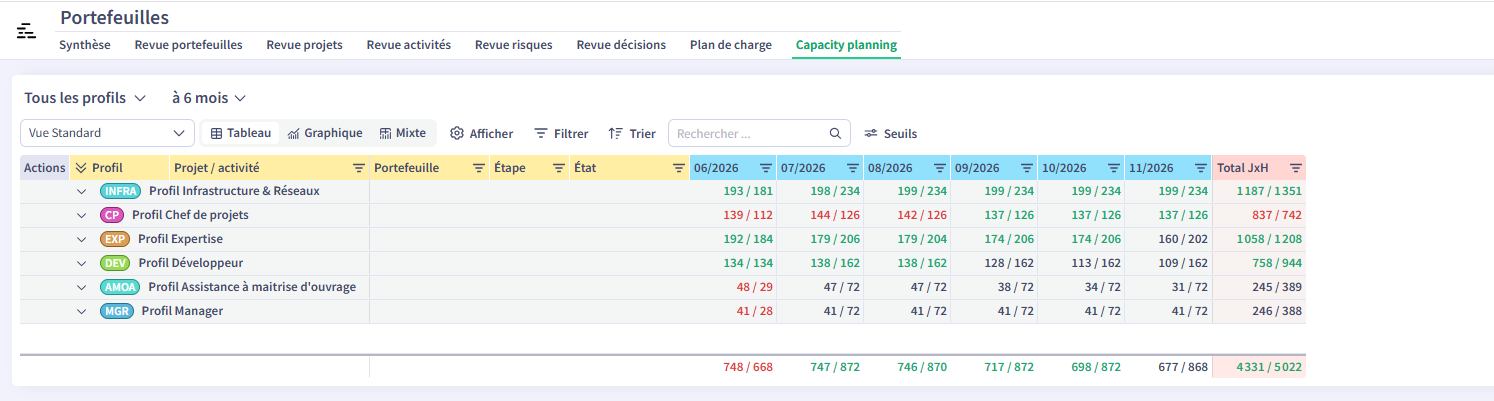The image size is (1494, 401).
Task: Open filter icon in 10/2026 column header
Action: click(1114, 168)
